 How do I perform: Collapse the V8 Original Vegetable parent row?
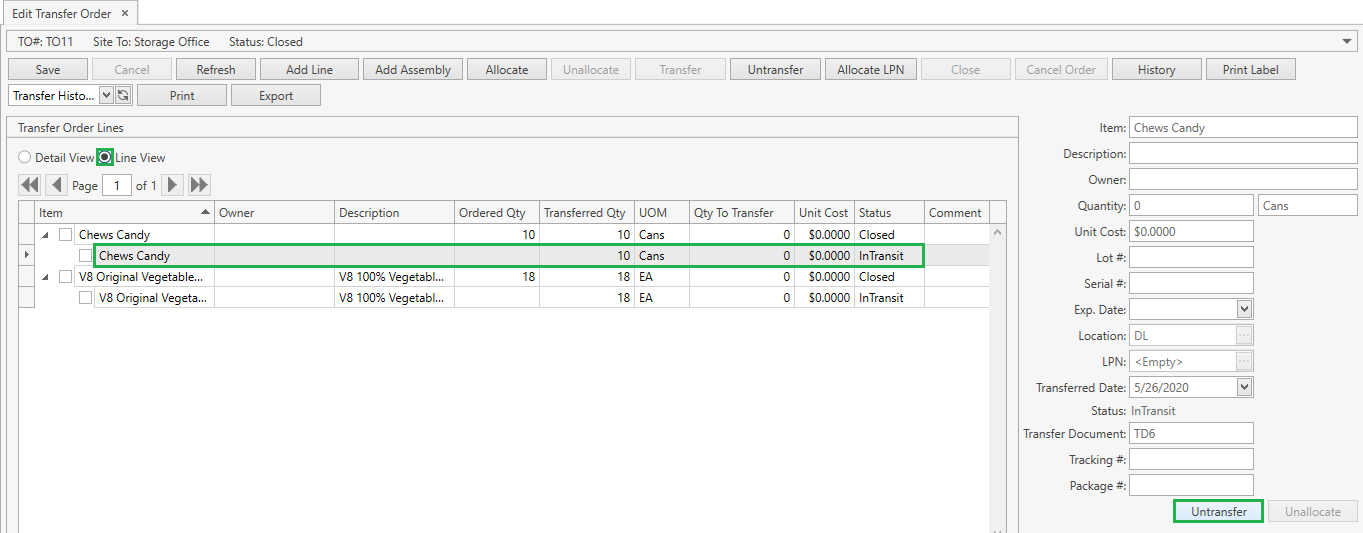(45, 277)
